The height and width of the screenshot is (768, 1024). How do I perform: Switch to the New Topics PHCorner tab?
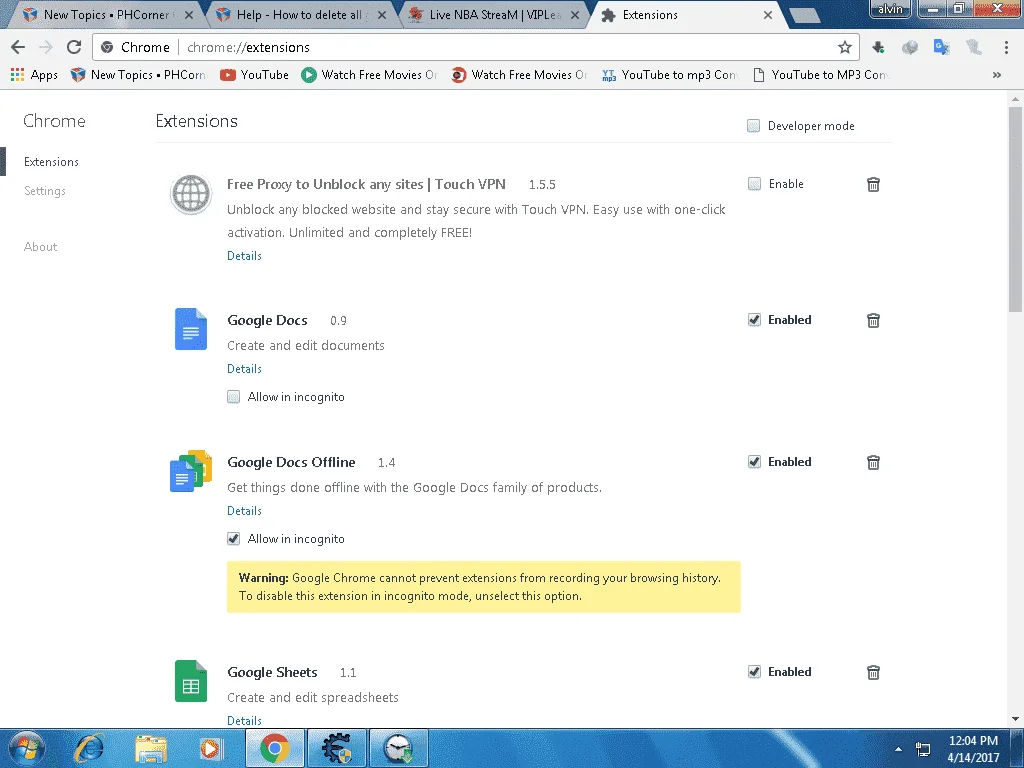(104, 14)
